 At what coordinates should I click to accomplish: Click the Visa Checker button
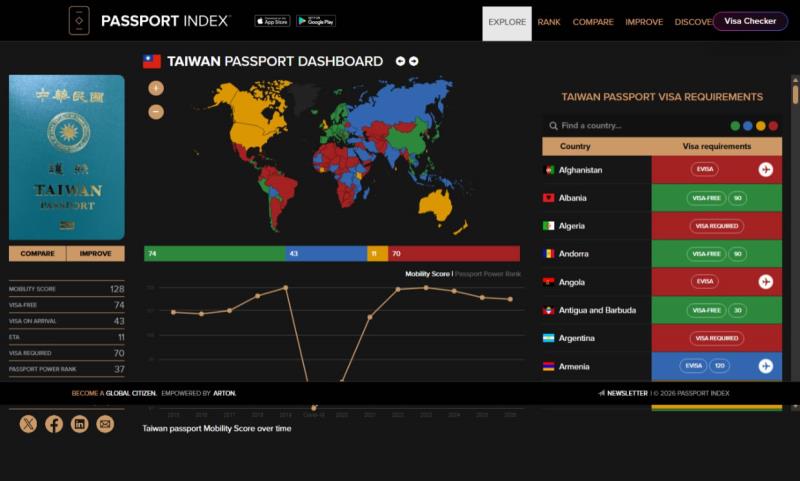point(750,21)
